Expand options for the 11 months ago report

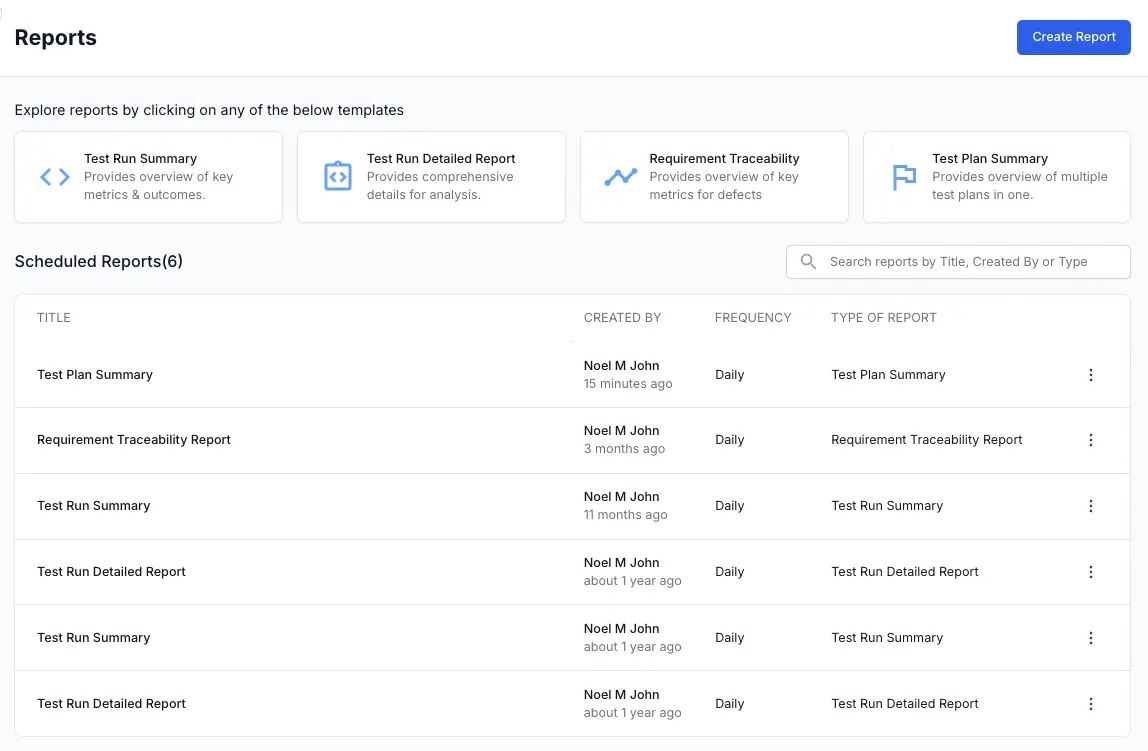click(1090, 506)
